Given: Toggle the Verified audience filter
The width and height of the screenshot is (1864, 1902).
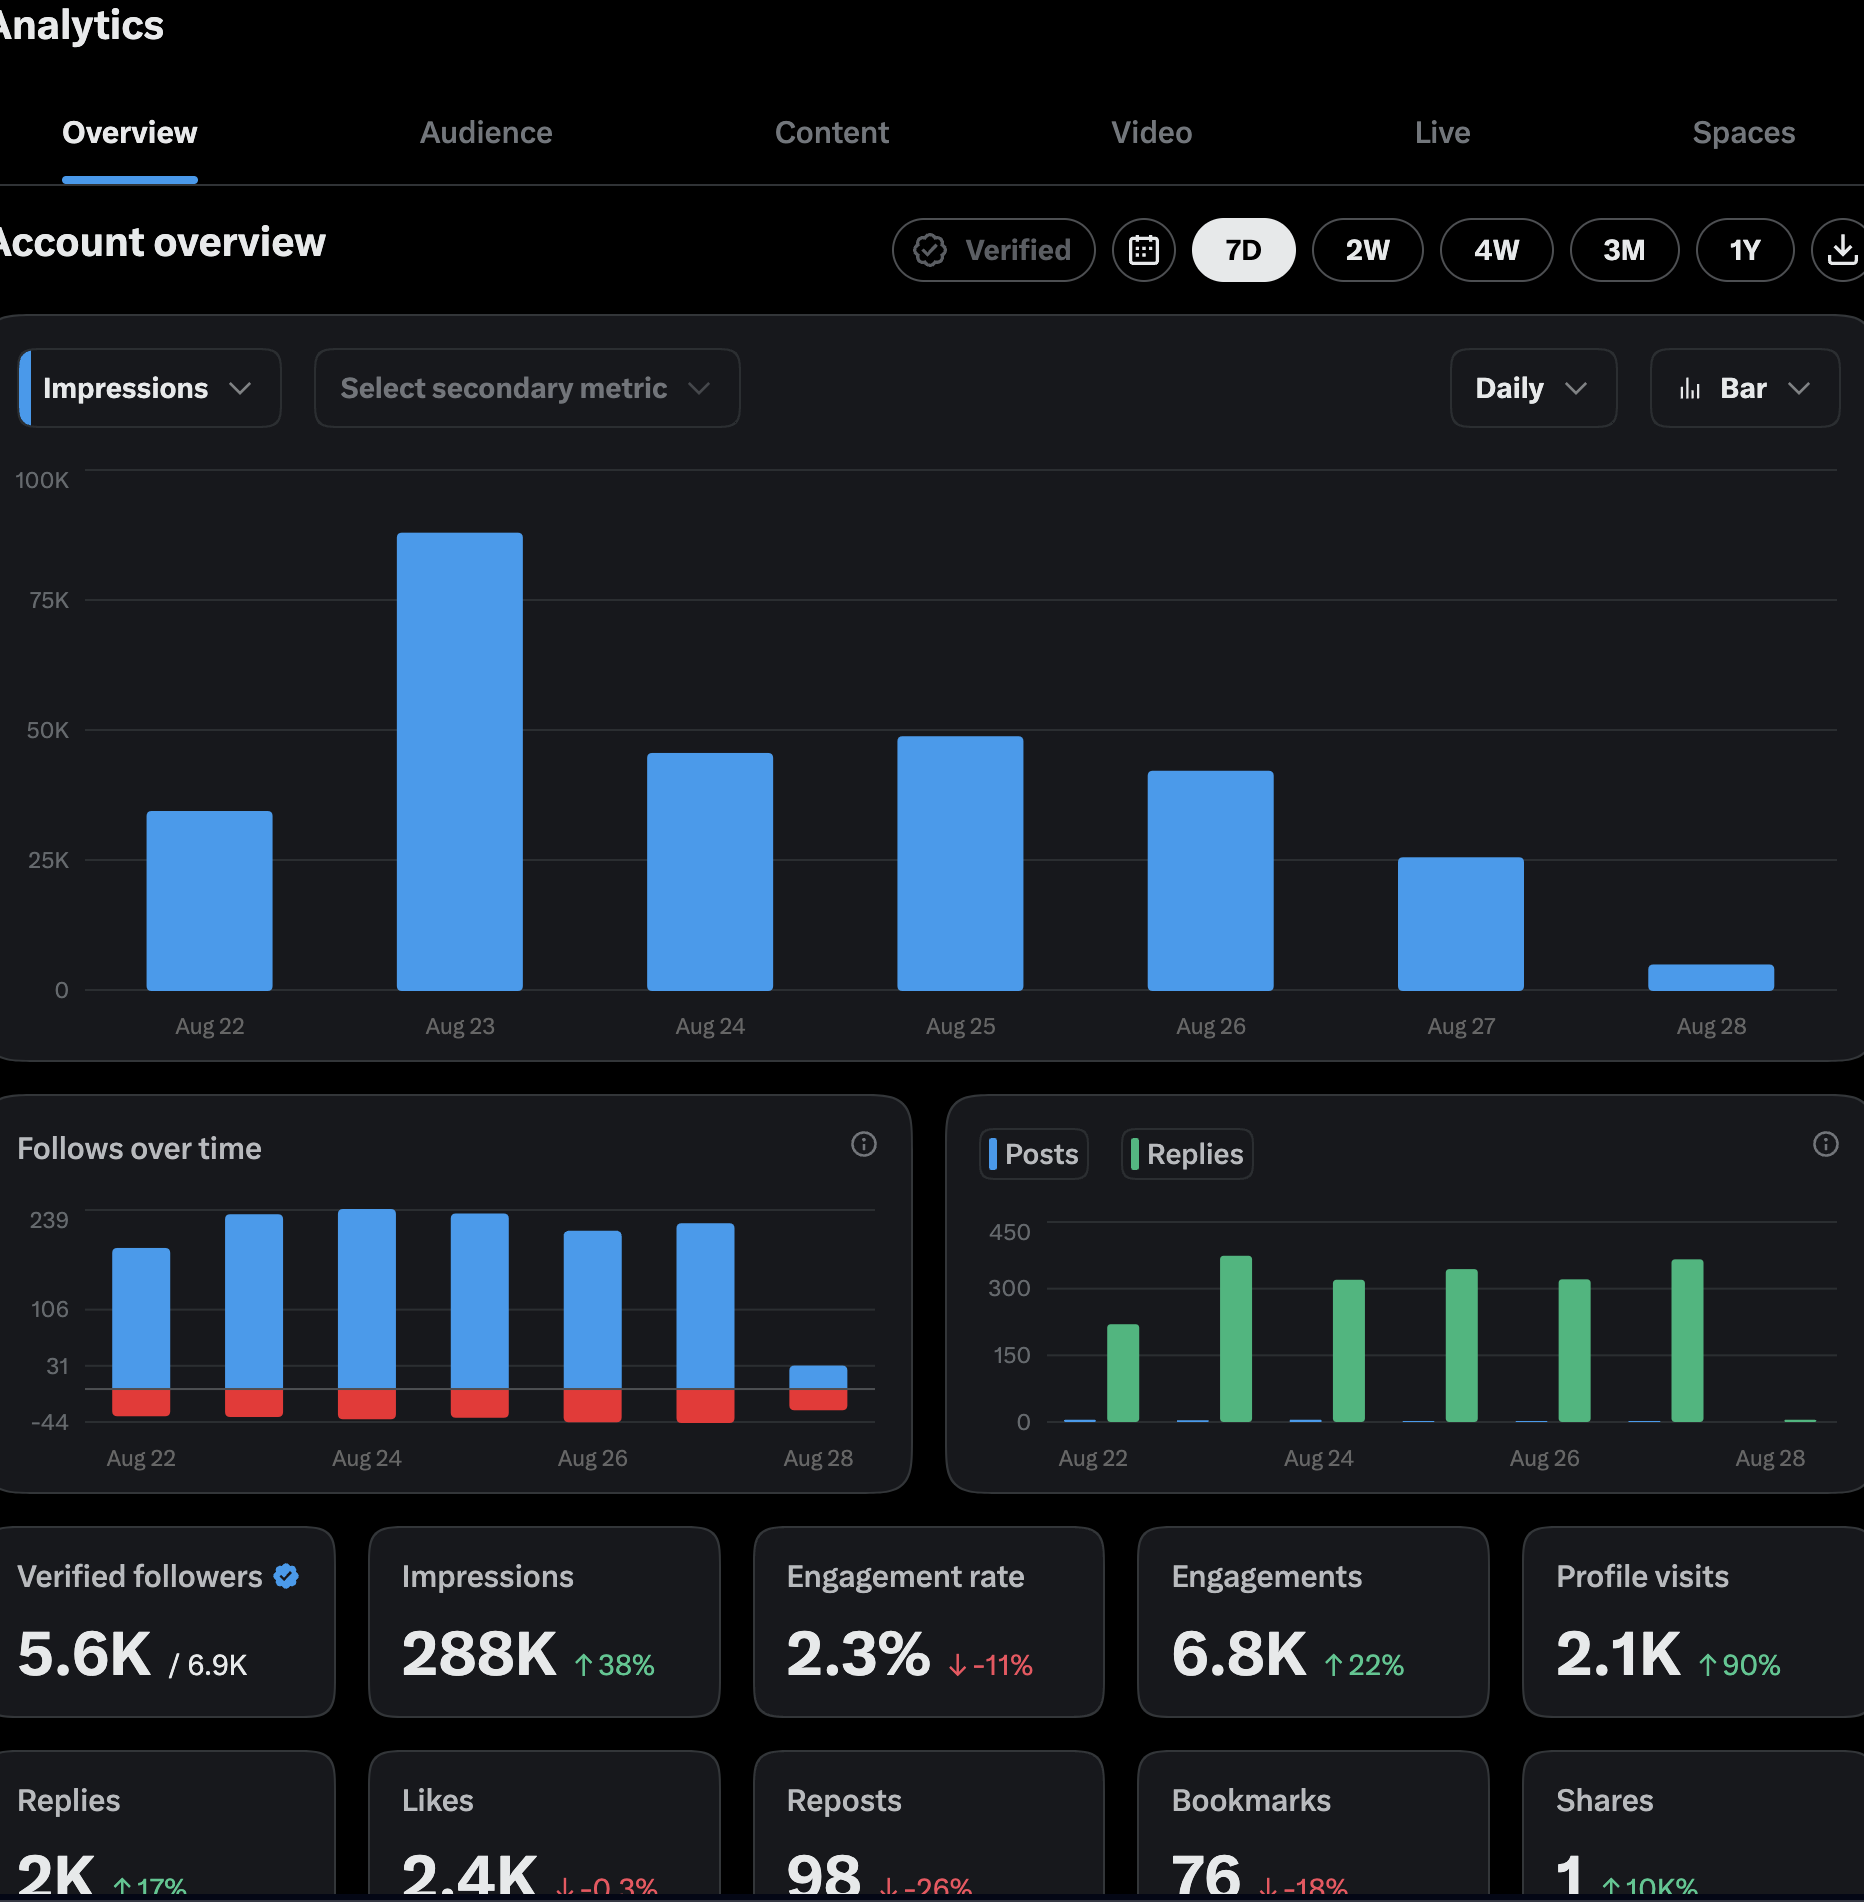Looking at the screenshot, I should (x=993, y=250).
